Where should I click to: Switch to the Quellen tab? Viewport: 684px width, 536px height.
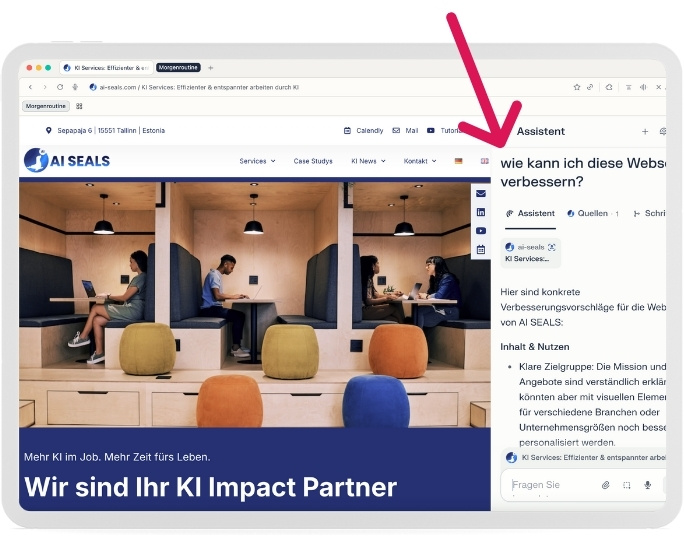coord(592,213)
